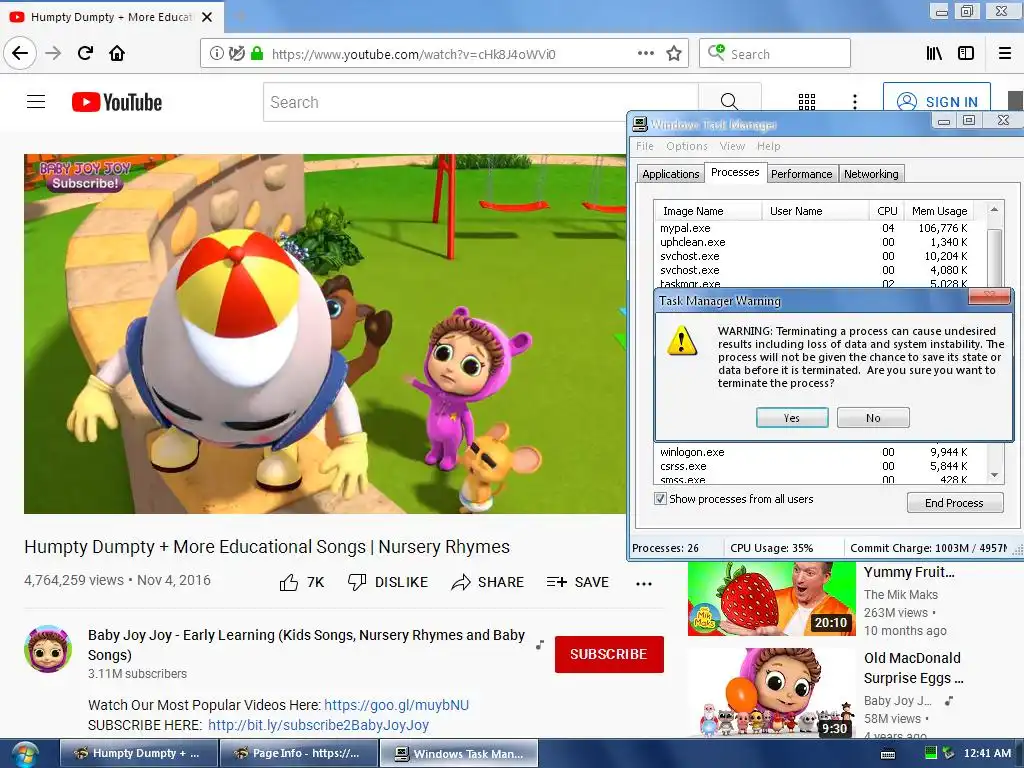Sort processes by Mem Usage column

pos(939,211)
